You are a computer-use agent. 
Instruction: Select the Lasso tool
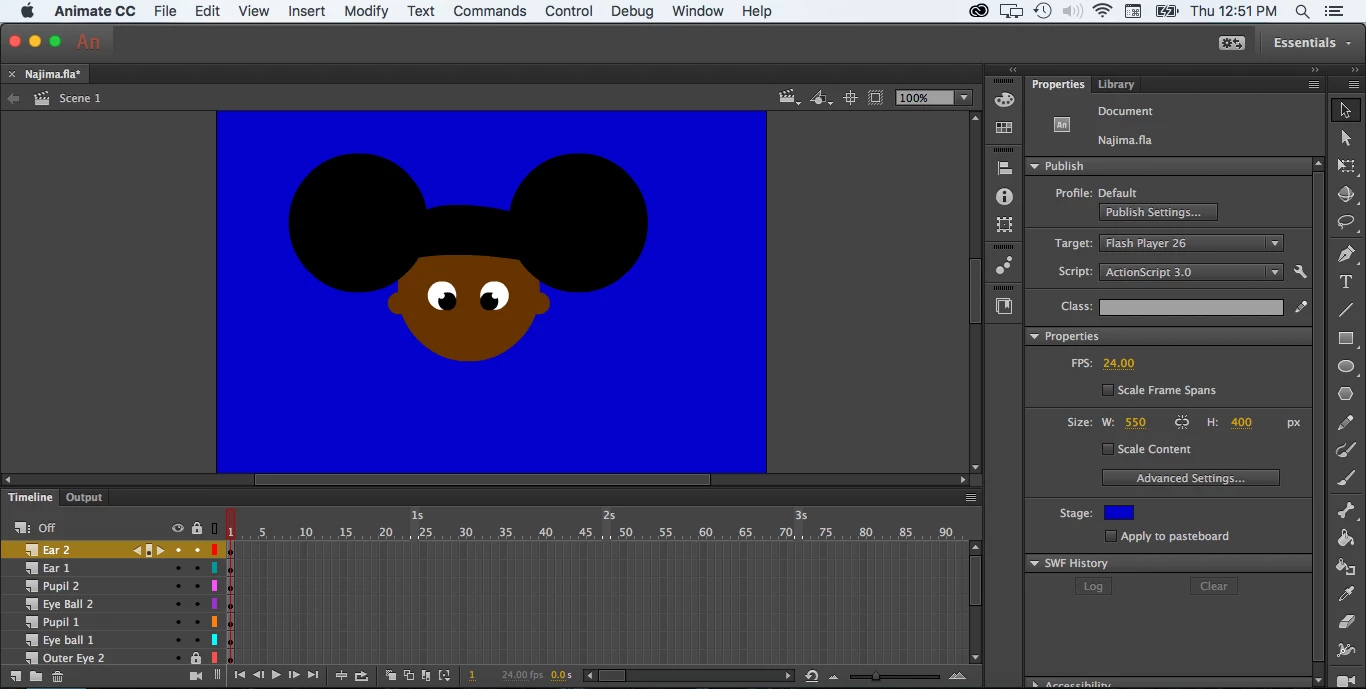[x=1346, y=222]
